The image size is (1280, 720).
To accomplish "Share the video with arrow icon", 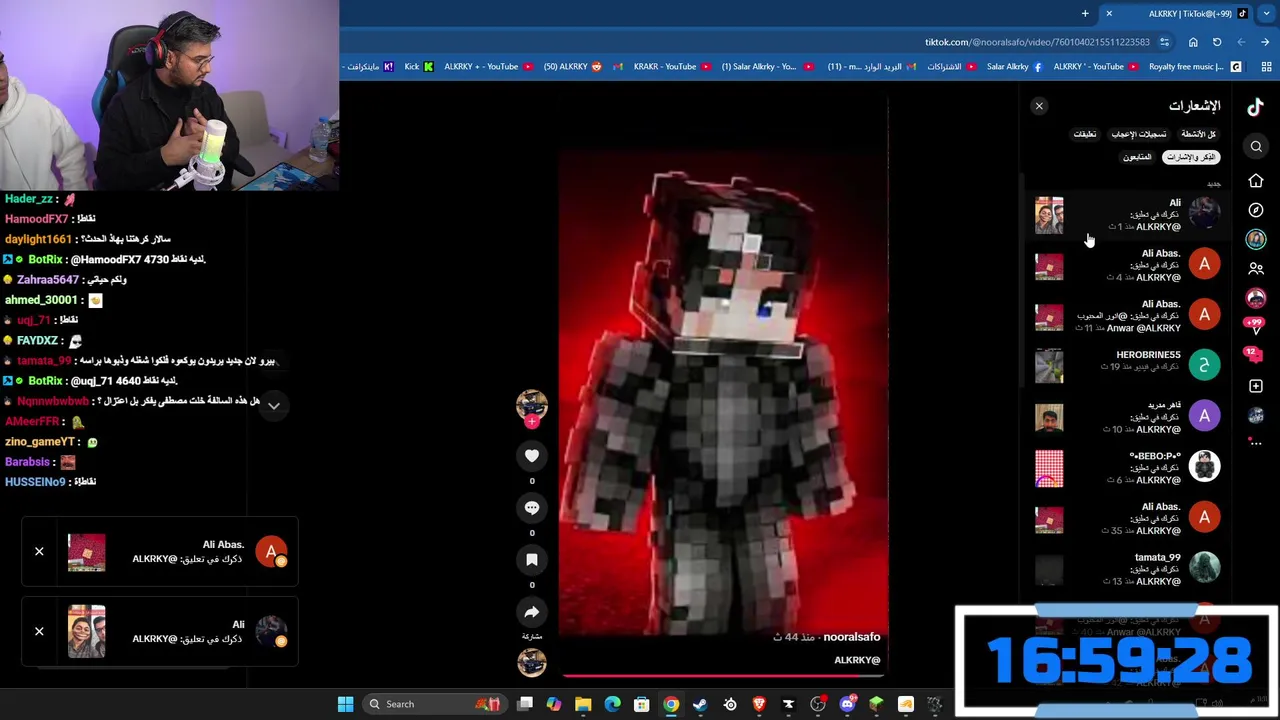I will point(532,612).
